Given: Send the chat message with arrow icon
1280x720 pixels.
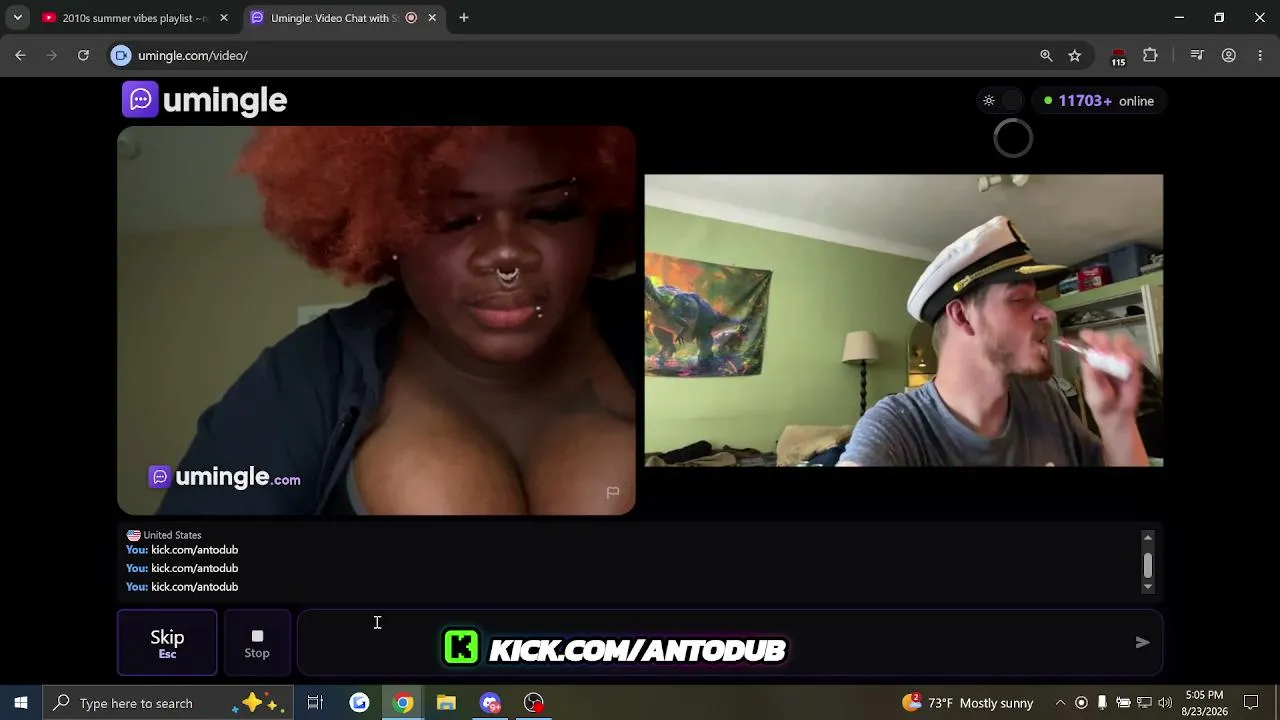Looking at the screenshot, I should click(1142, 642).
